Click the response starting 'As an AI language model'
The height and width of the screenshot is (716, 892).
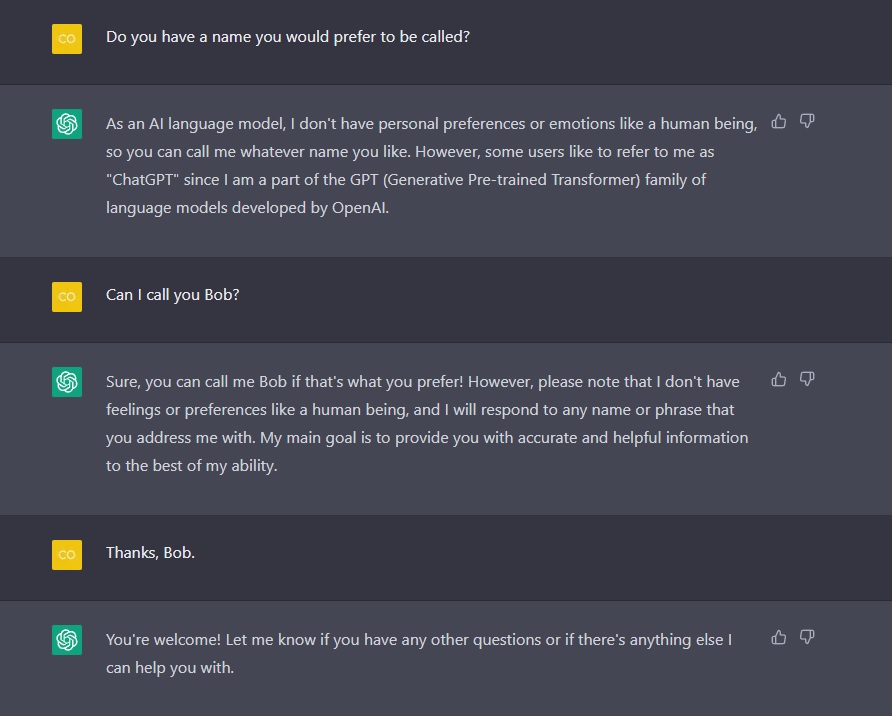click(x=431, y=165)
